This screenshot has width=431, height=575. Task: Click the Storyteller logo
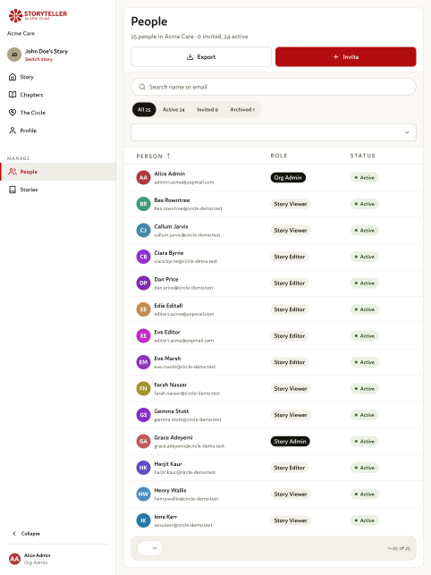(x=37, y=15)
